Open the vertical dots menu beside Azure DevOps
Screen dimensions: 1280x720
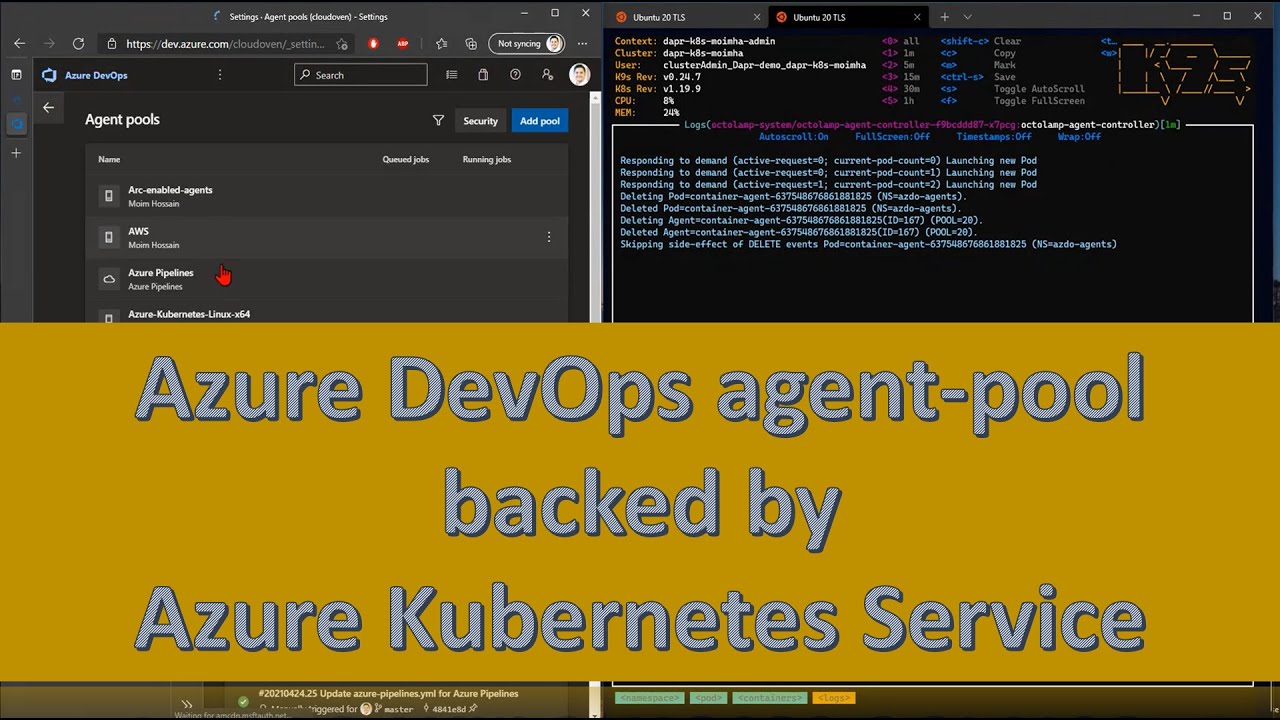[x=220, y=75]
